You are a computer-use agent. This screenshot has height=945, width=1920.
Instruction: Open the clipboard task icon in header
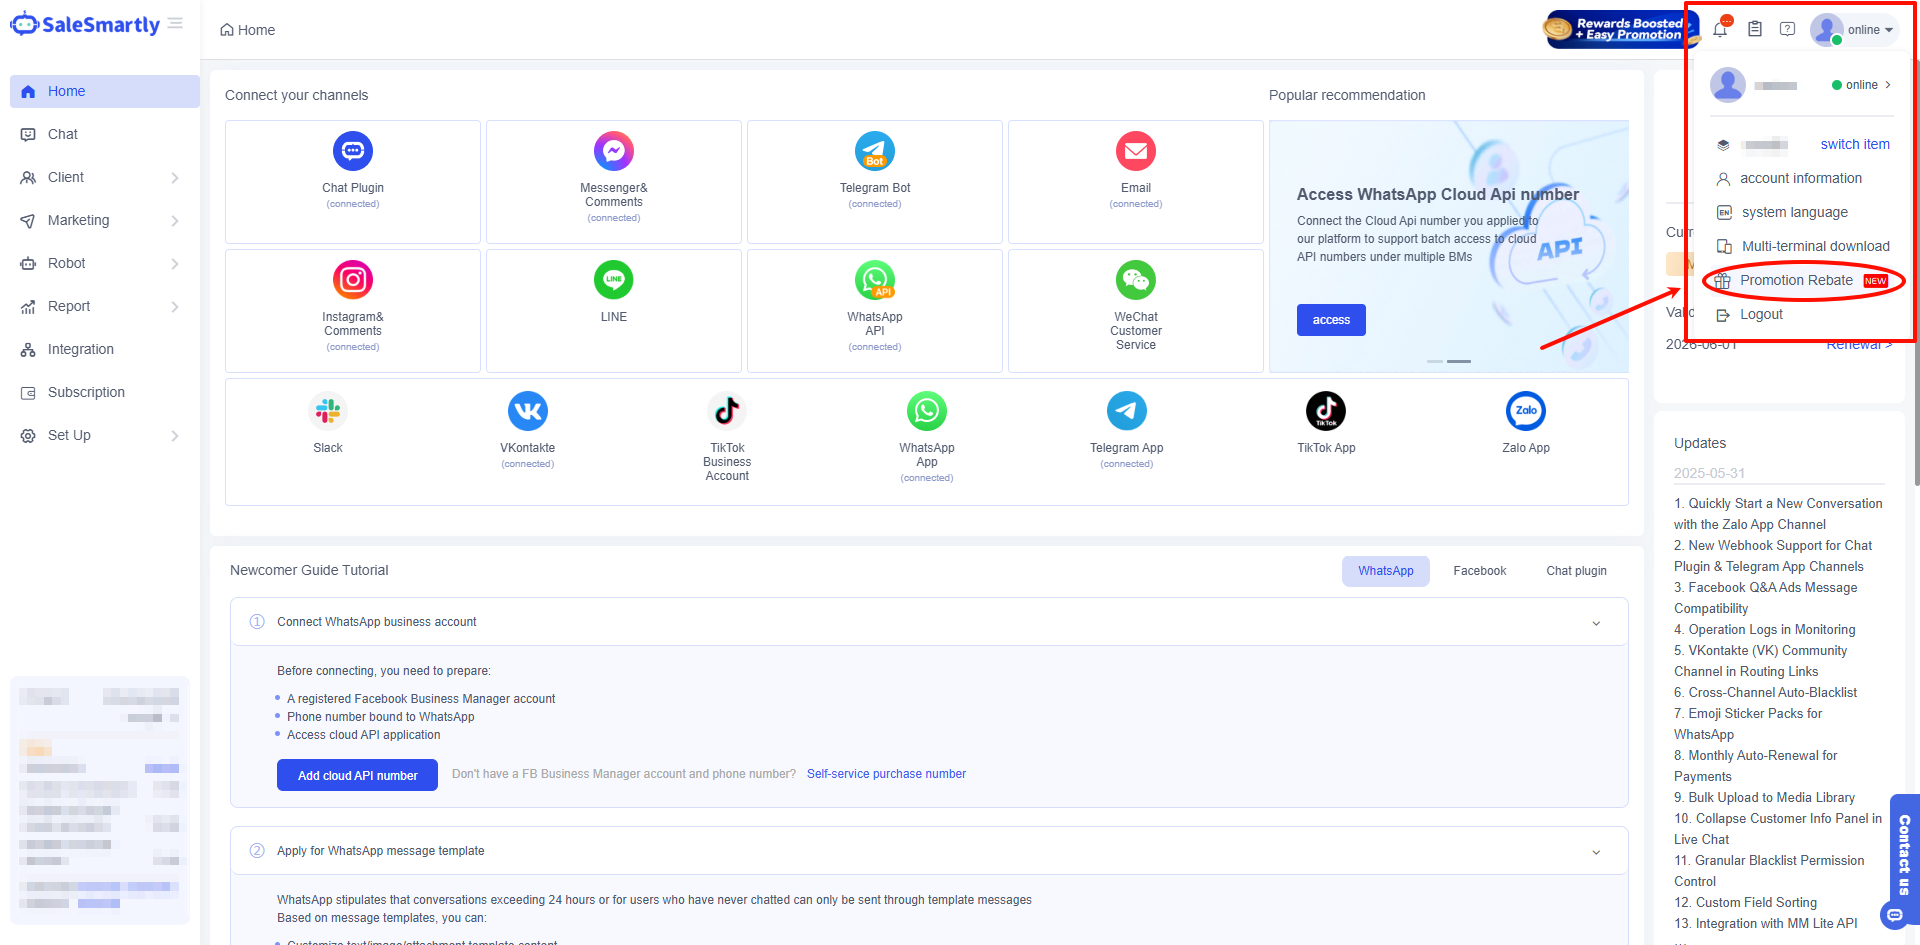[x=1755, y=29]
